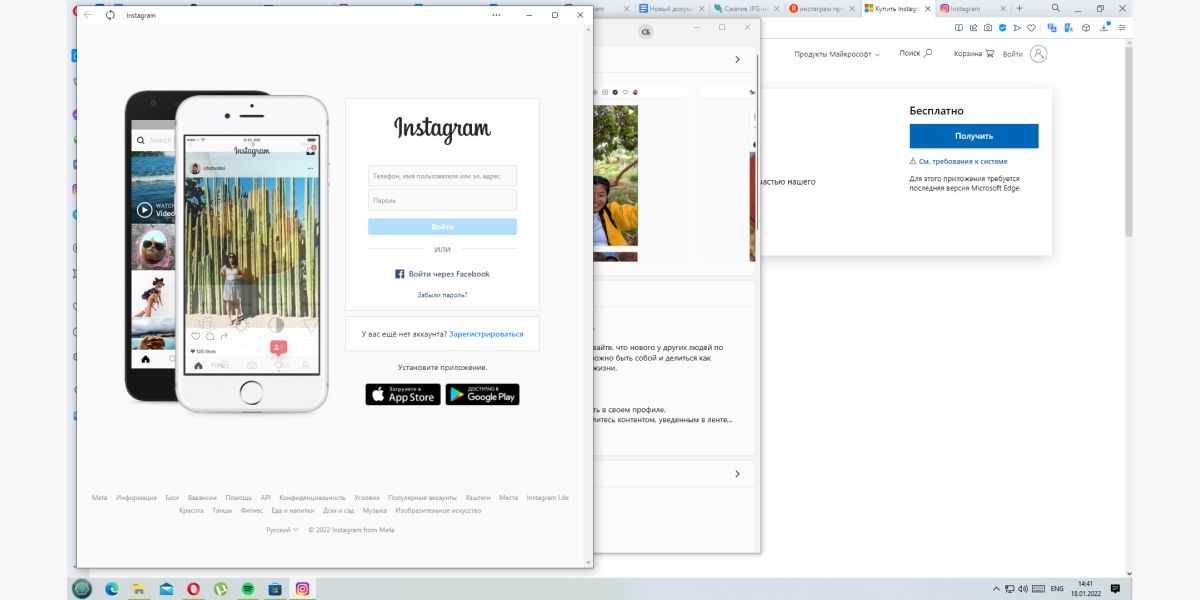Click the heart bookmark icon in Opera address bar

pos(1032,28)
